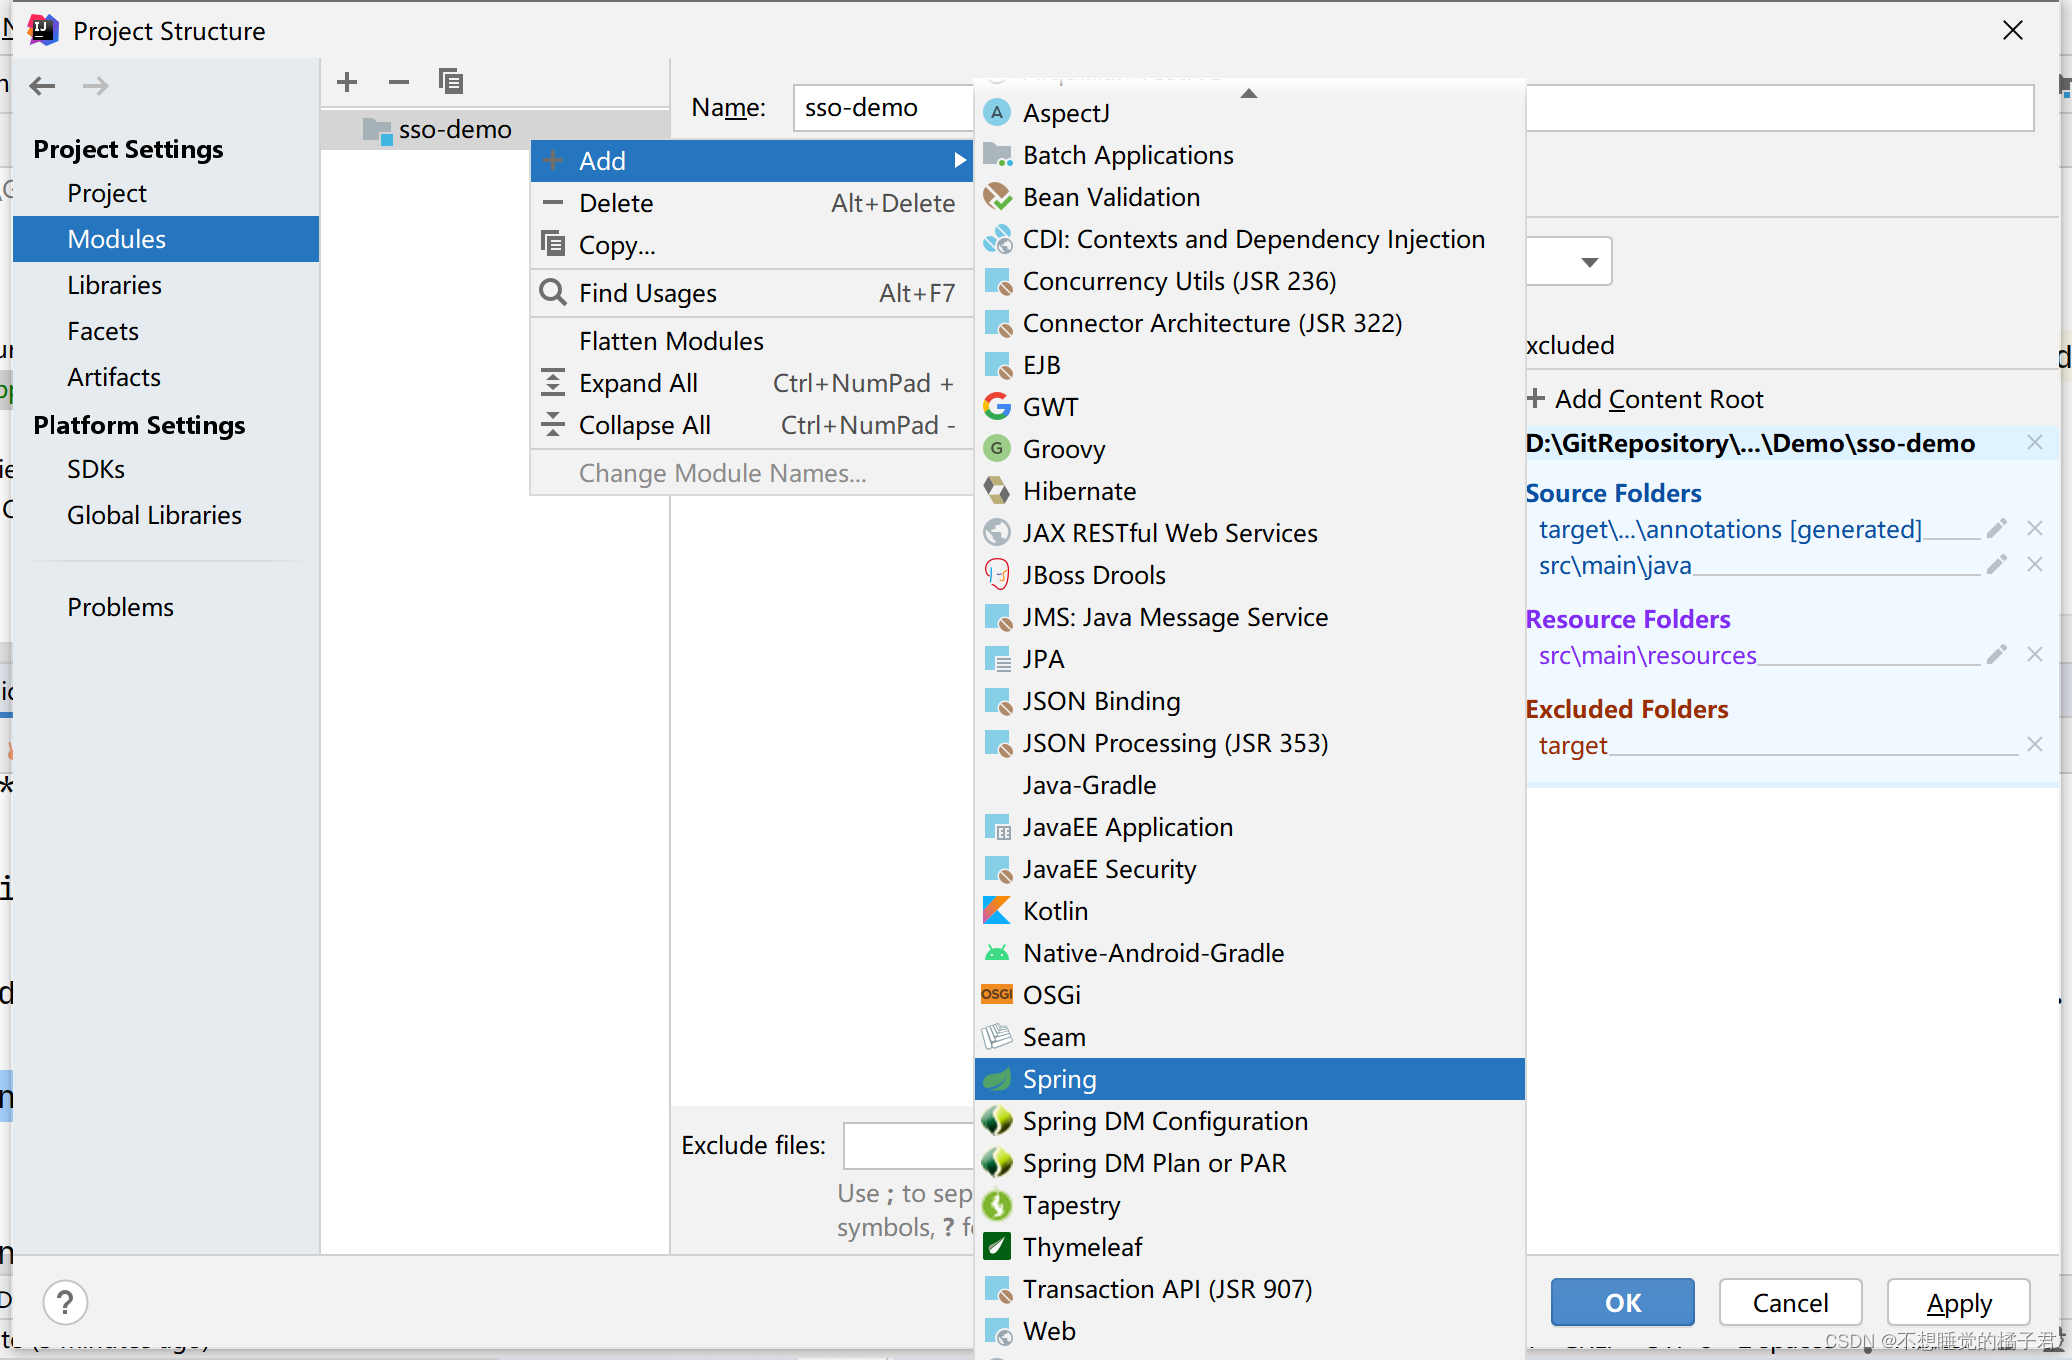Image resolution: width=2072 pixels, height=1360 pixels.
Task: Click the module Name input field
Action: pyautogui.click(x=882, y=108)
